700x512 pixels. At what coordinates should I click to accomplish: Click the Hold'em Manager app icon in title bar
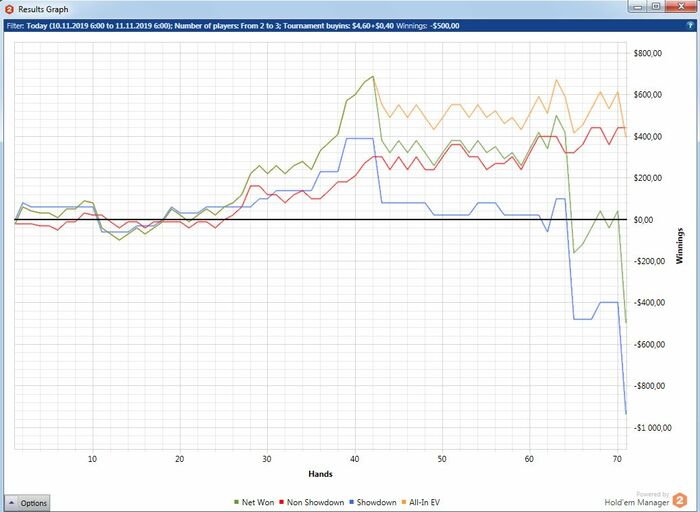pos(9,9)
